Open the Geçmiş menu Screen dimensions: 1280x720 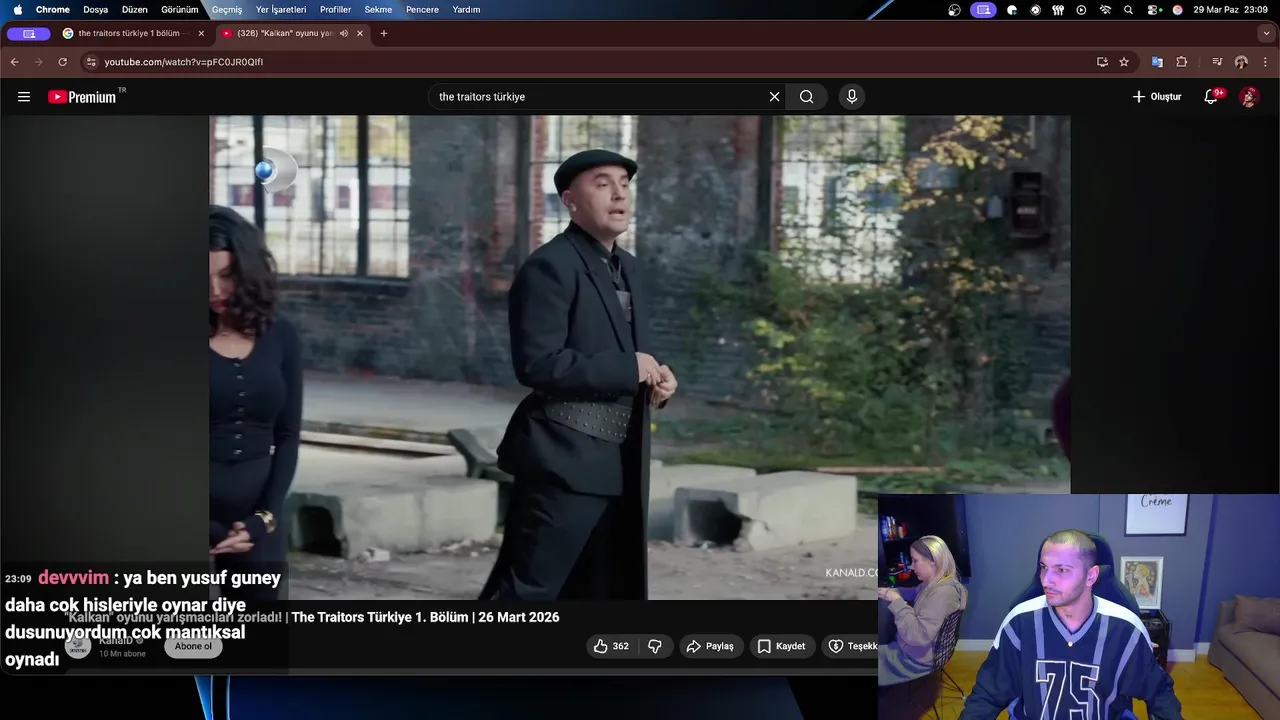[x=227, y=10]
